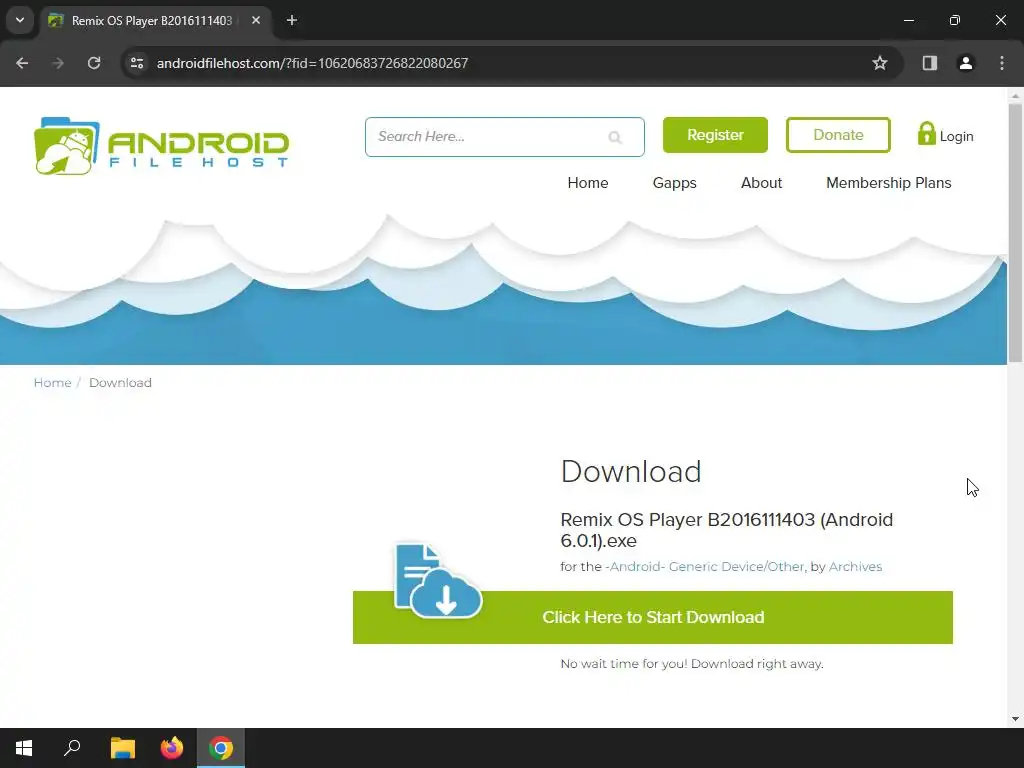Open the Home navigation menu item

point(588,183)
